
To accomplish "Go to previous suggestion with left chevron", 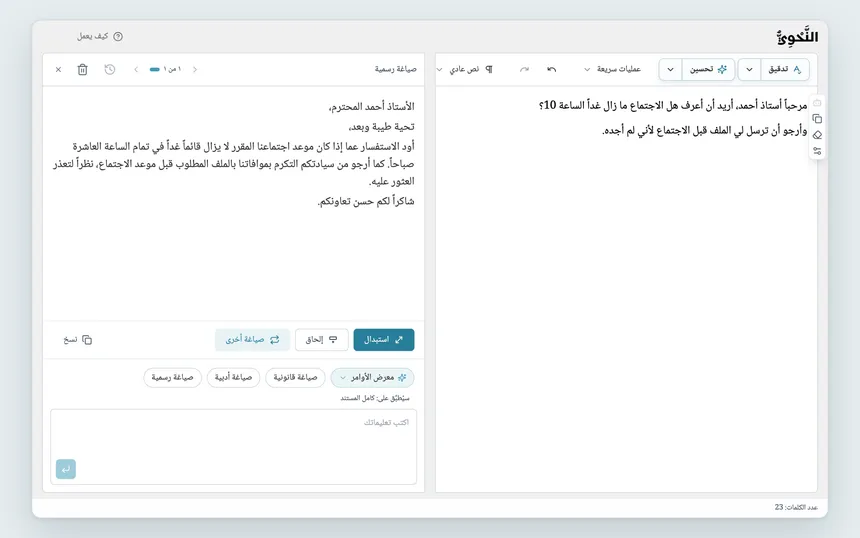I will point(136,70).
